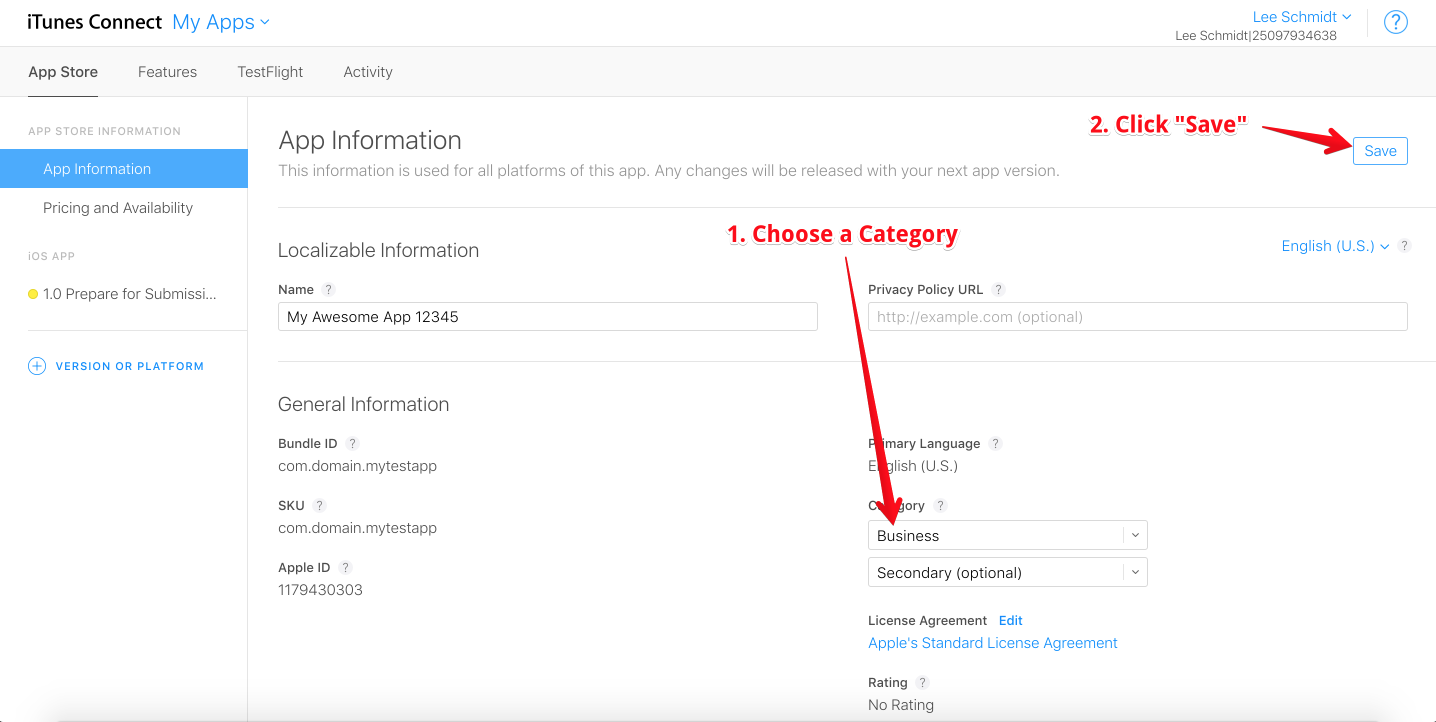Open the Lee Schmidt account menu

(x=1302, y=17)
